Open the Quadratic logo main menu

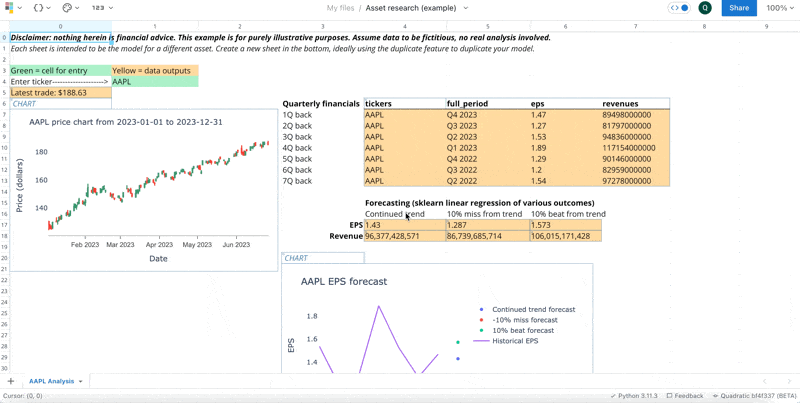[12, 8]
